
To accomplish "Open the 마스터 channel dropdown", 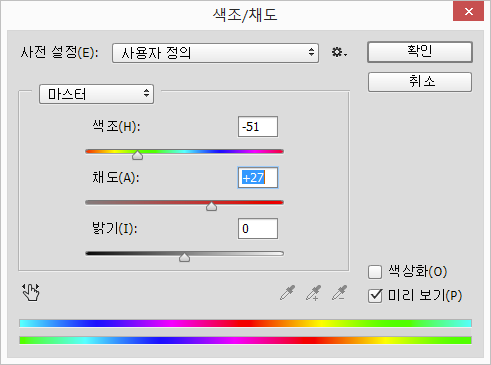I will coord(96,94).
